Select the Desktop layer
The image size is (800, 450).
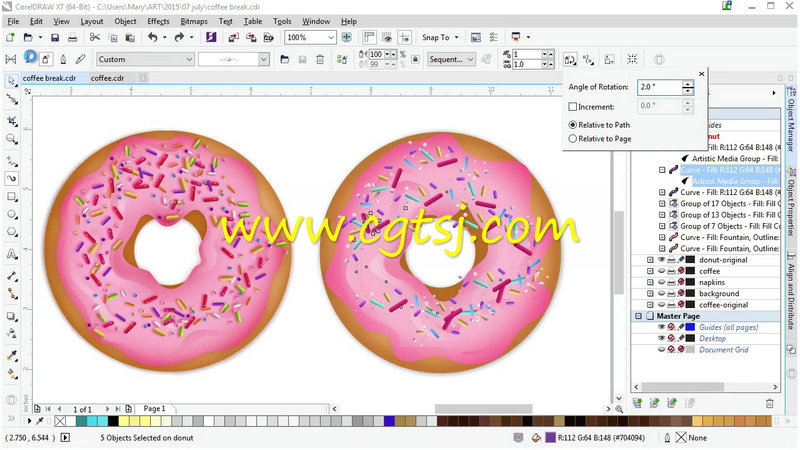(x=712, y=338)
